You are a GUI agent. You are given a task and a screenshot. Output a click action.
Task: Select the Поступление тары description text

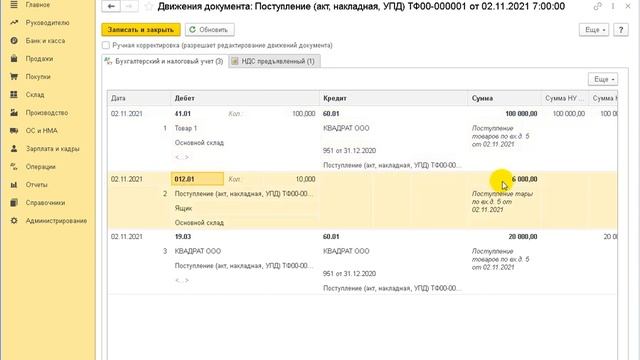point(502,202)
